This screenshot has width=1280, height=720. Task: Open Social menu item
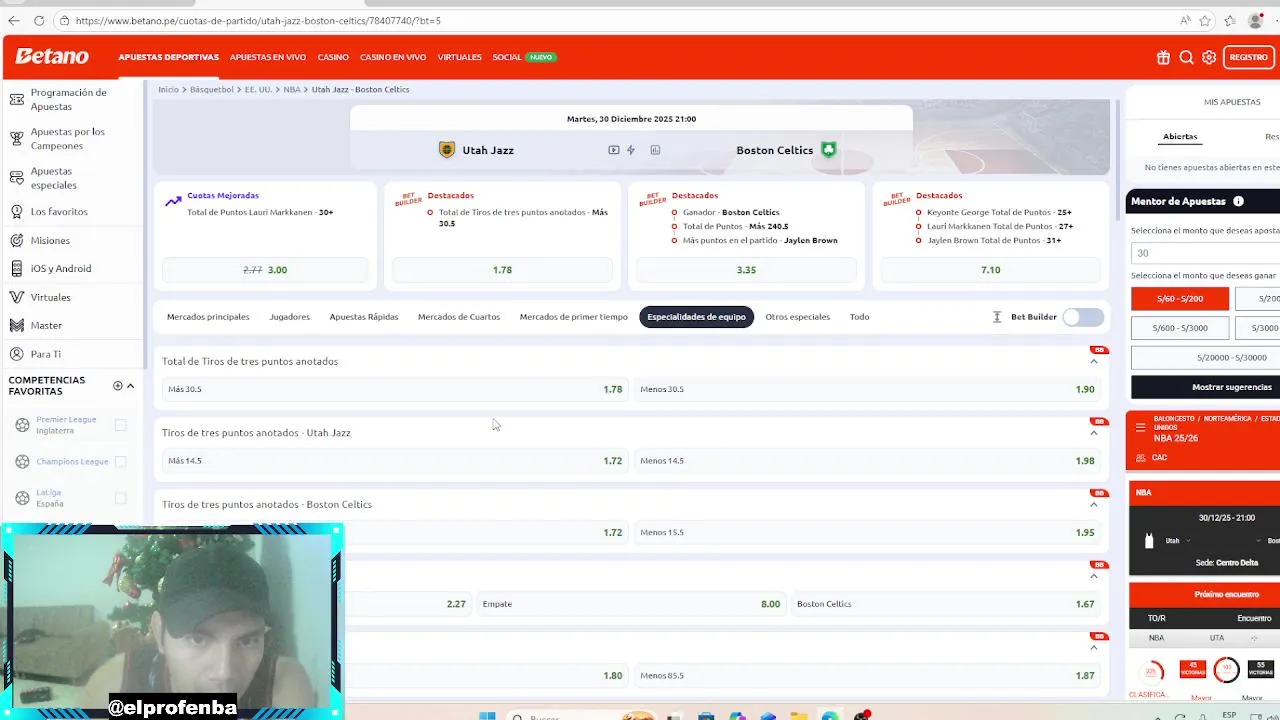(x=507, y=57)
